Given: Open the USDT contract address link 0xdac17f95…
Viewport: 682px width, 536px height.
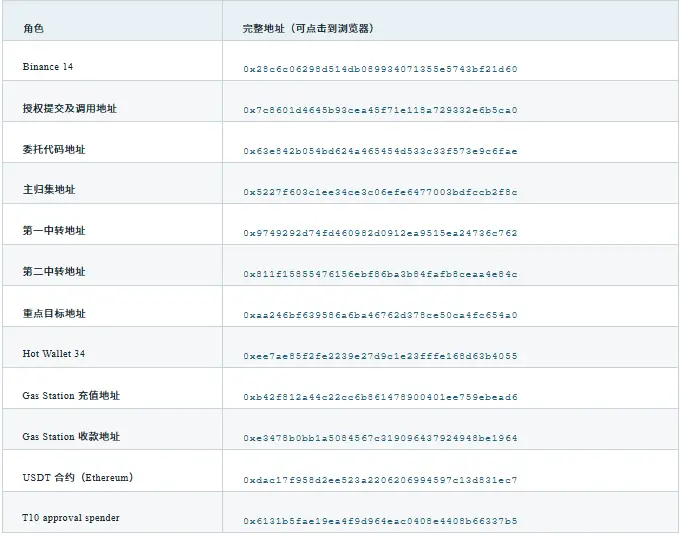Looking at the screenshot, I should (x=380, y=480).
